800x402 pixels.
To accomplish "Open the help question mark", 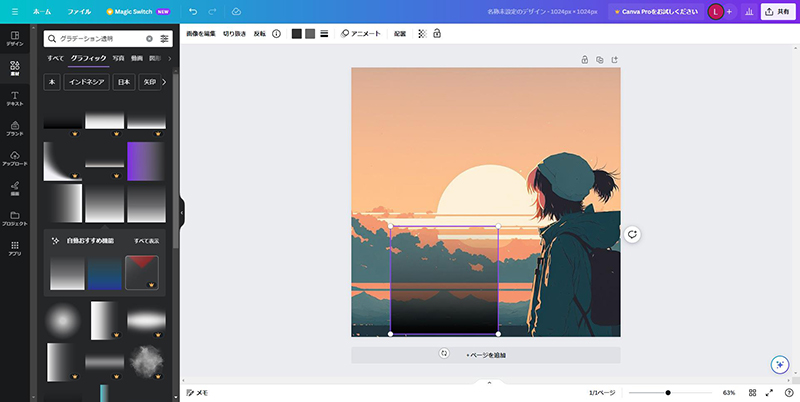I will [789, 393].
